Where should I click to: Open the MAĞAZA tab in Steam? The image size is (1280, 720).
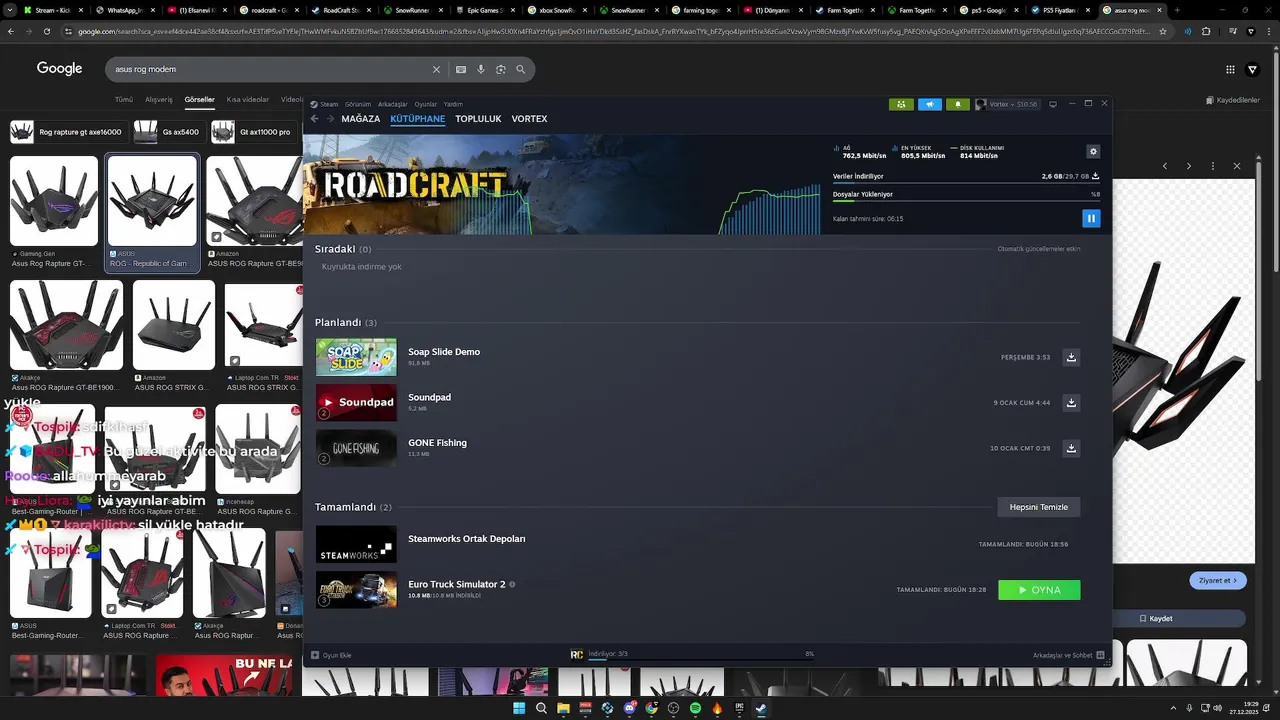(361, 118)
